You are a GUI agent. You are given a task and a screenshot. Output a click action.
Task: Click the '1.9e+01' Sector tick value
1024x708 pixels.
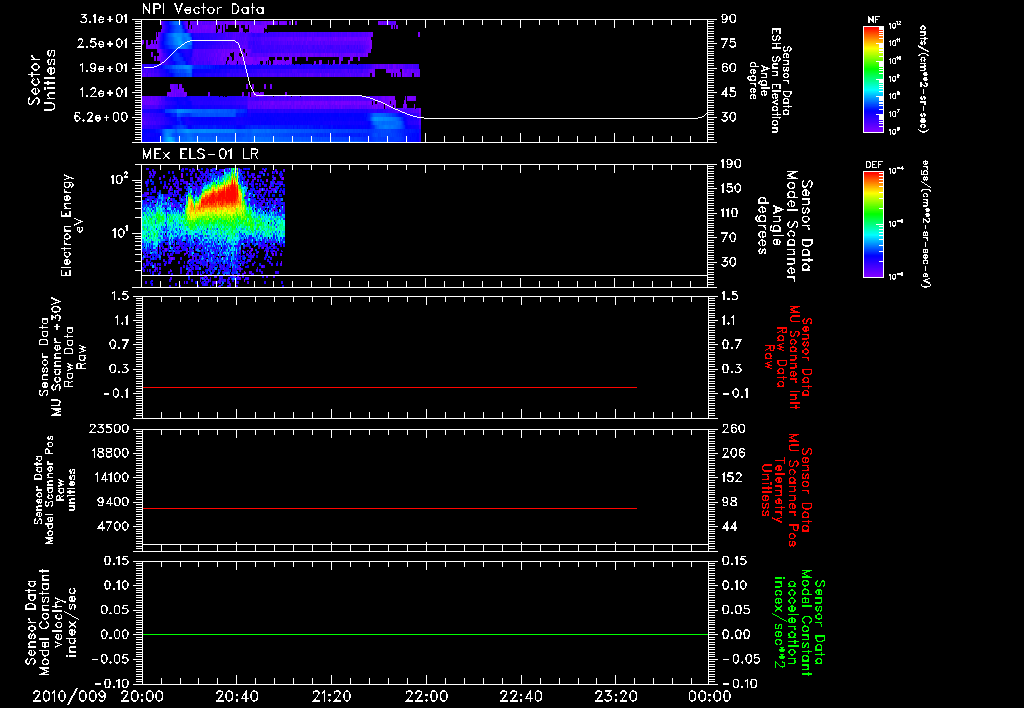[x=105, y=68]
